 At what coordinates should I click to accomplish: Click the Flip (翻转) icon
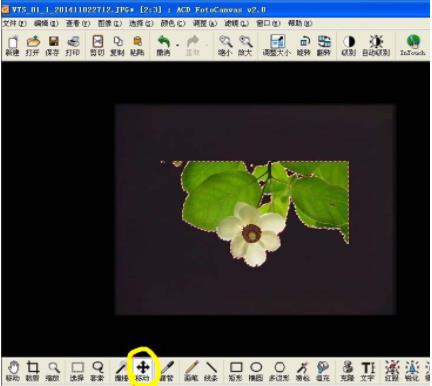324,42
